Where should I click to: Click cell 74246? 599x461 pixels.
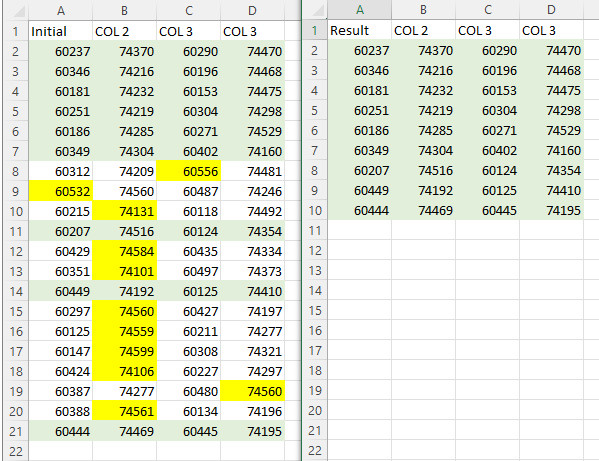(x=253, y=191)
